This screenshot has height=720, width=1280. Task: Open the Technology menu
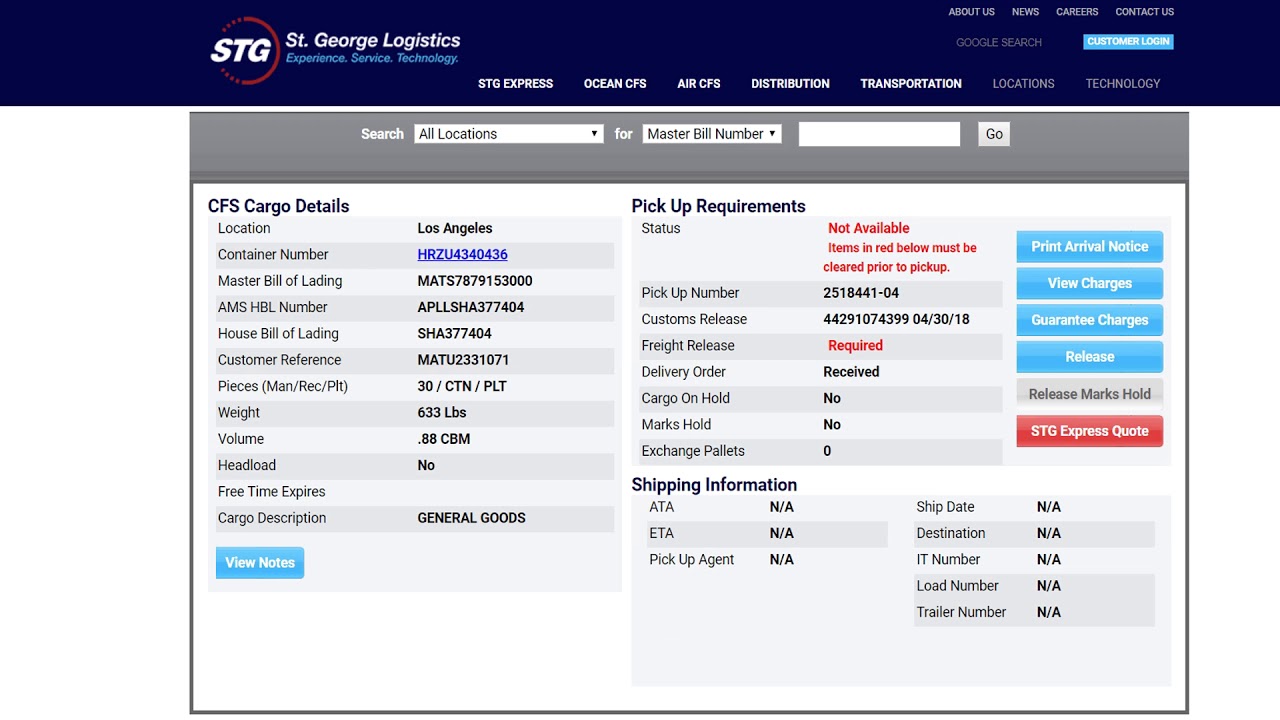pos(1123,84)
